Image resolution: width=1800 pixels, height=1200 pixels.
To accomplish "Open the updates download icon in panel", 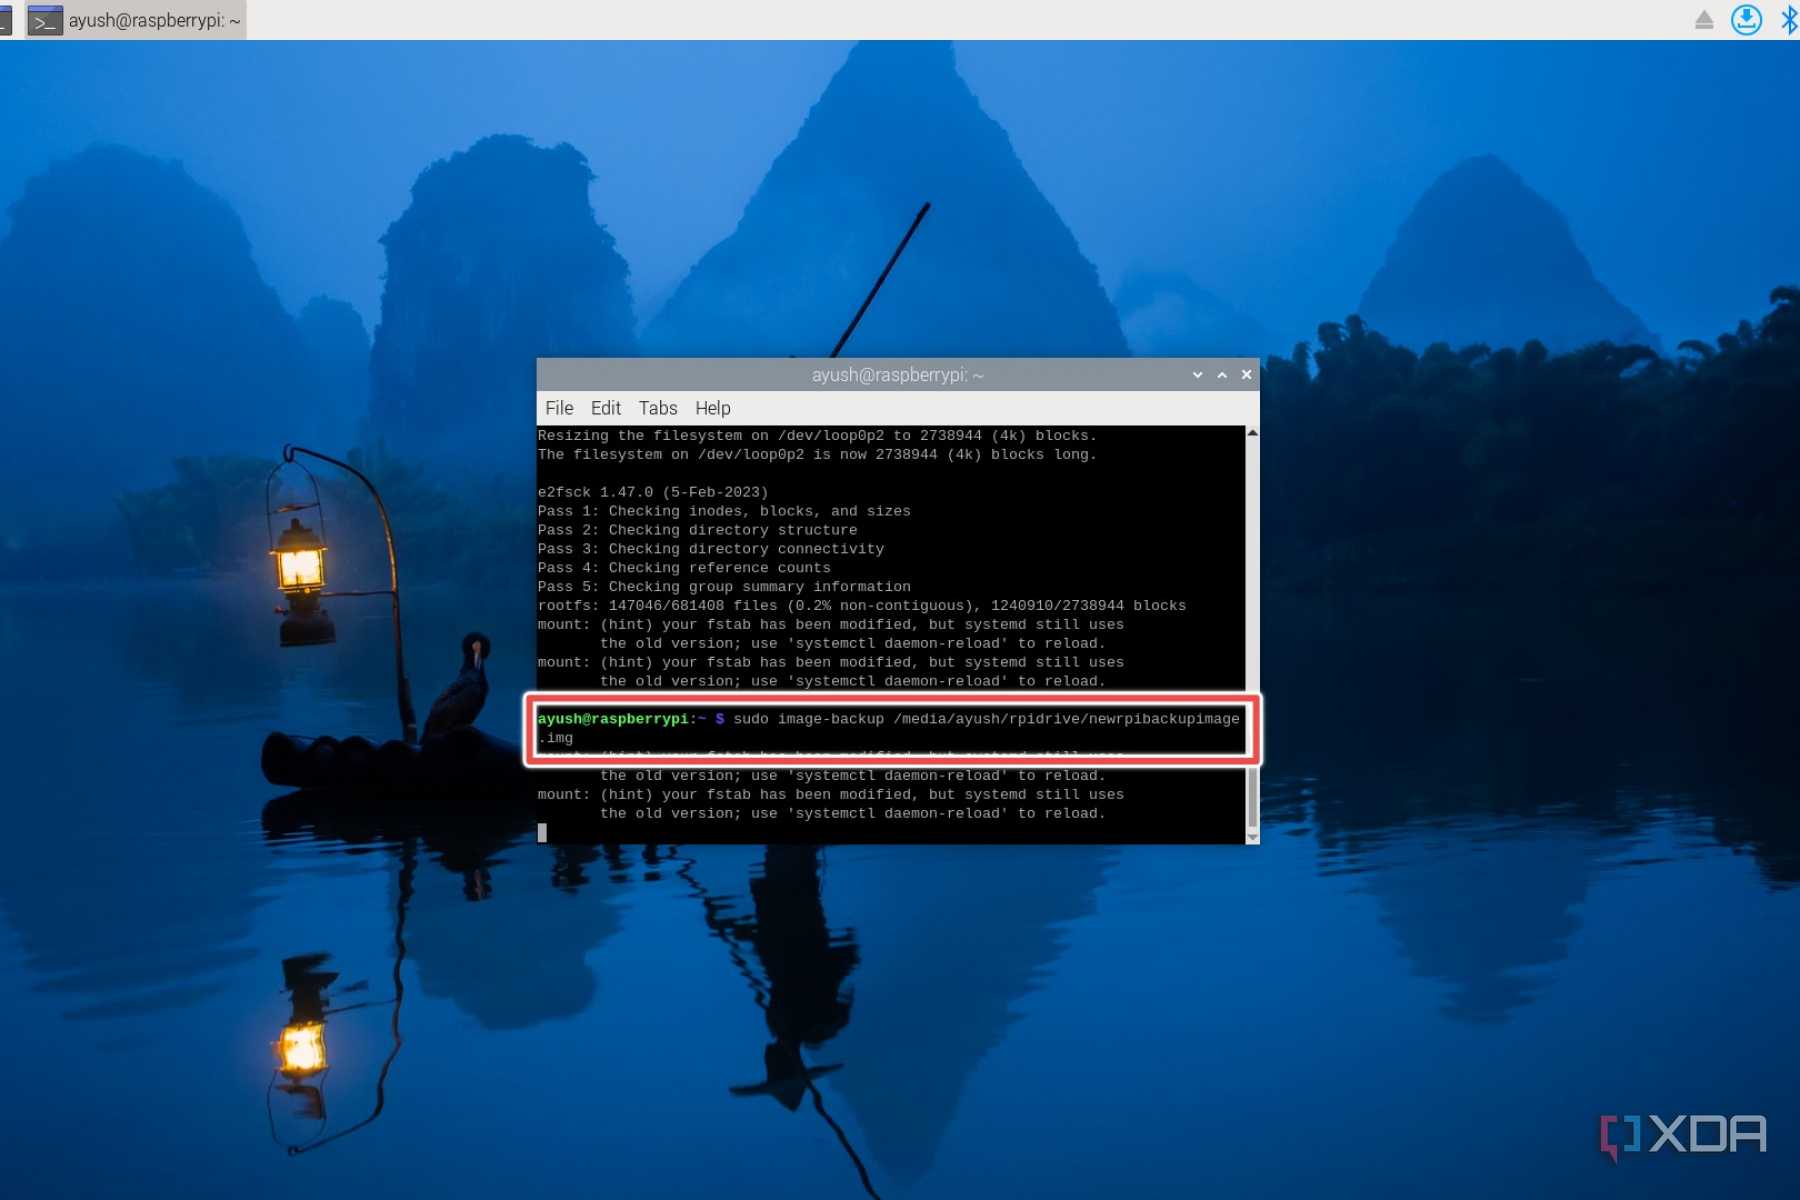I will [x=1746, y=20].
